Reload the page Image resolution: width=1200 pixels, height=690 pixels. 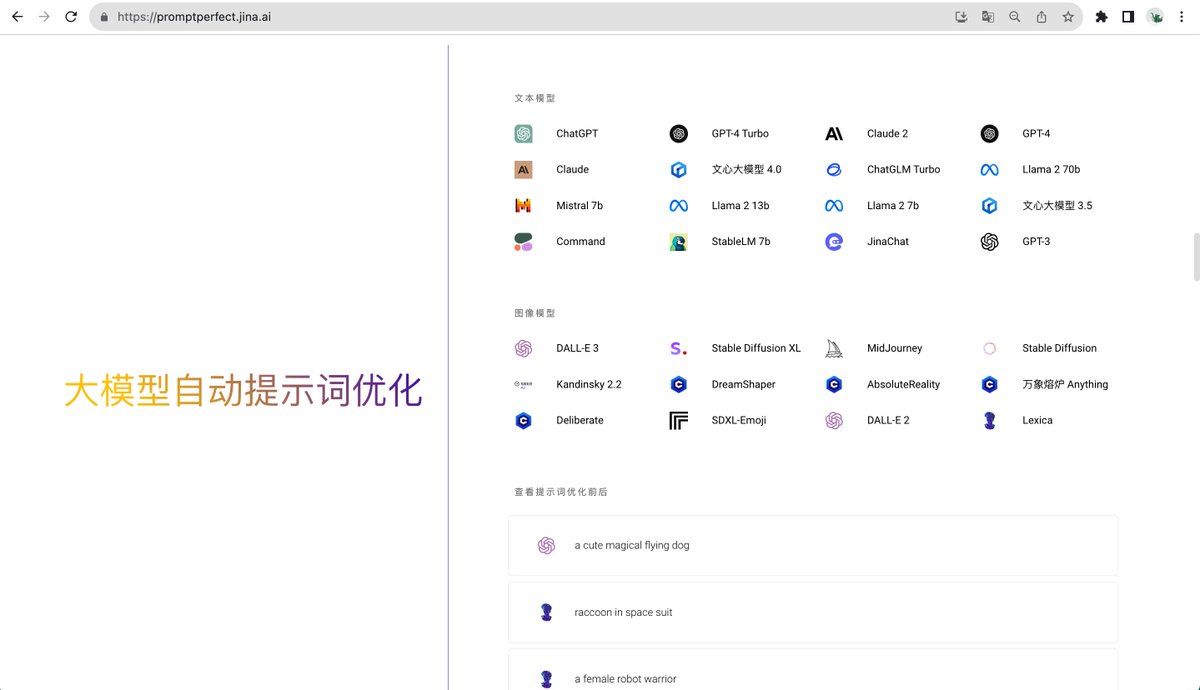(71, 17)
